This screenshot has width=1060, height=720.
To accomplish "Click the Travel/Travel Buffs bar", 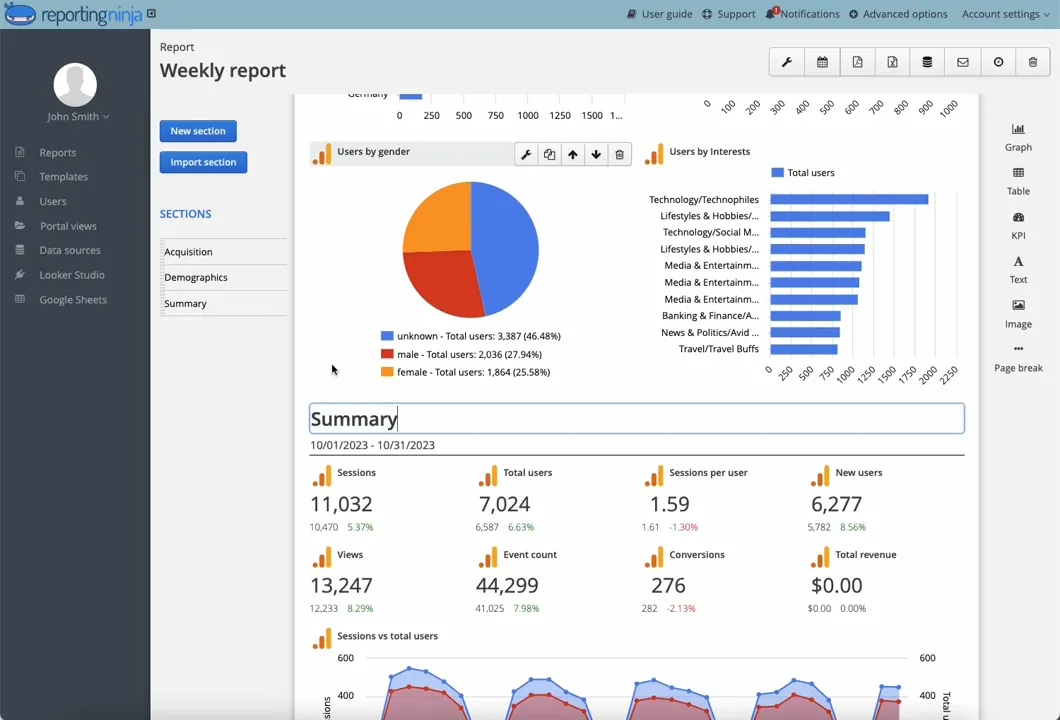I will tap(804, 350).
